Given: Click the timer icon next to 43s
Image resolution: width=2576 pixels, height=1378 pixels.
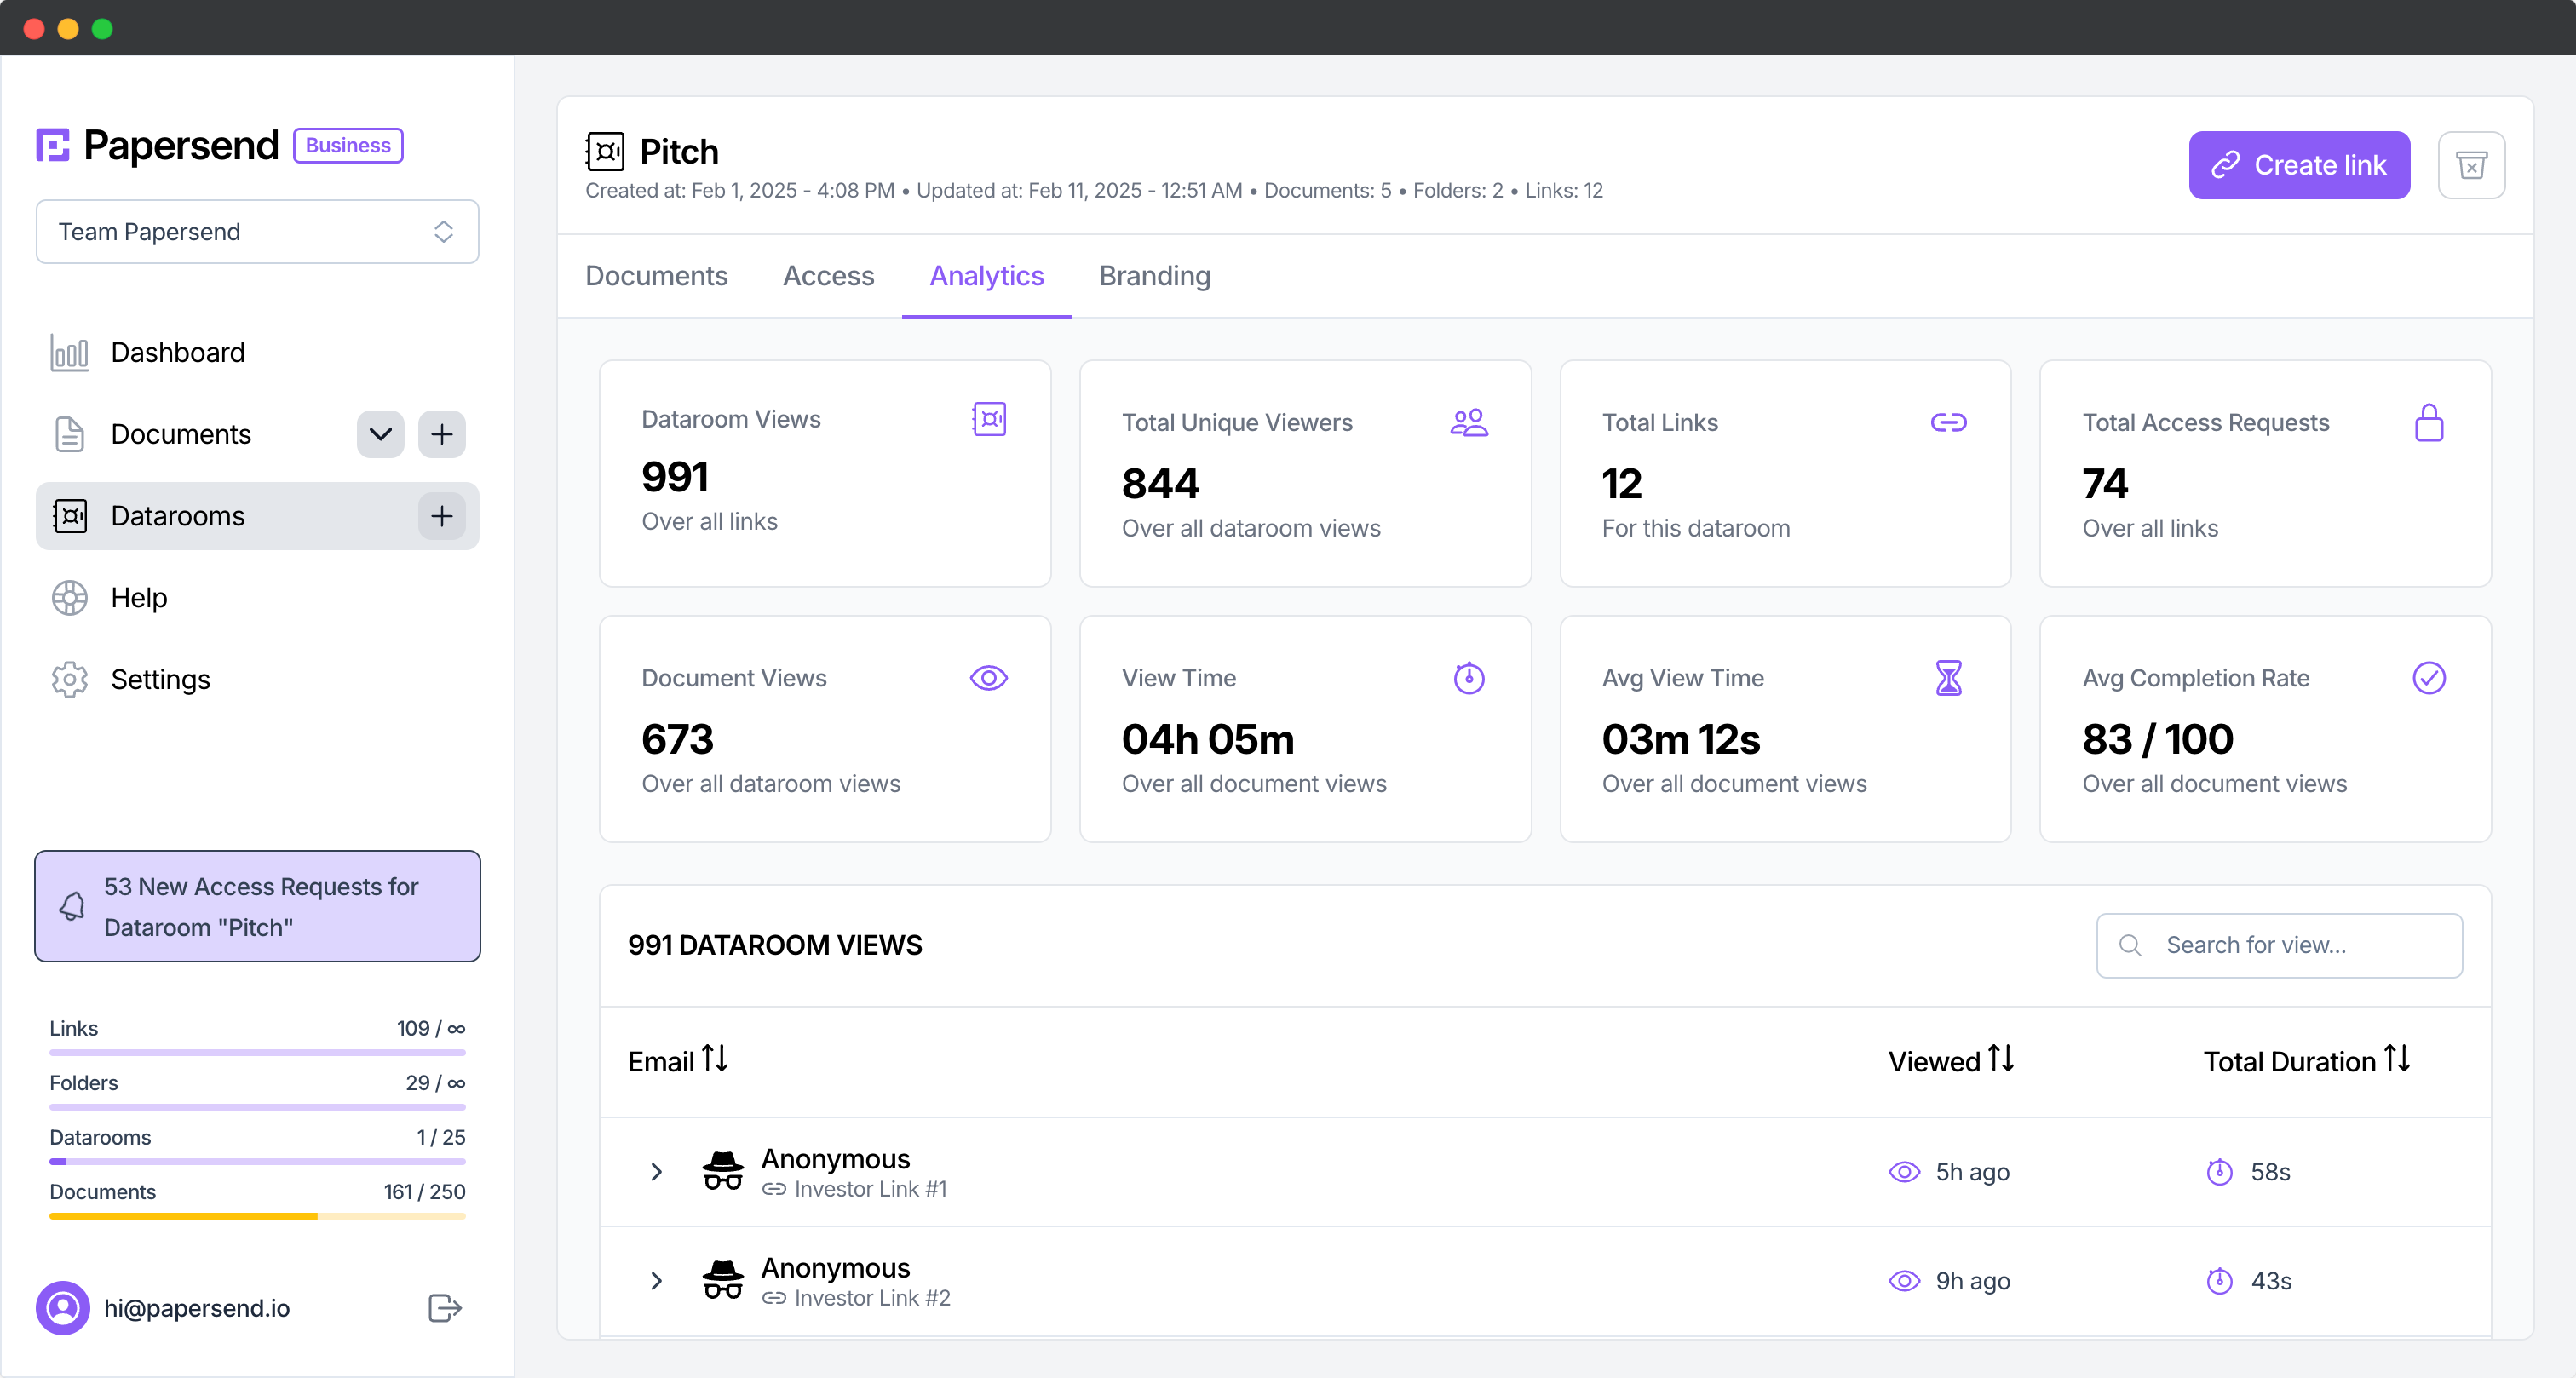Looking at the screenshot, I should (2220, 1281).
